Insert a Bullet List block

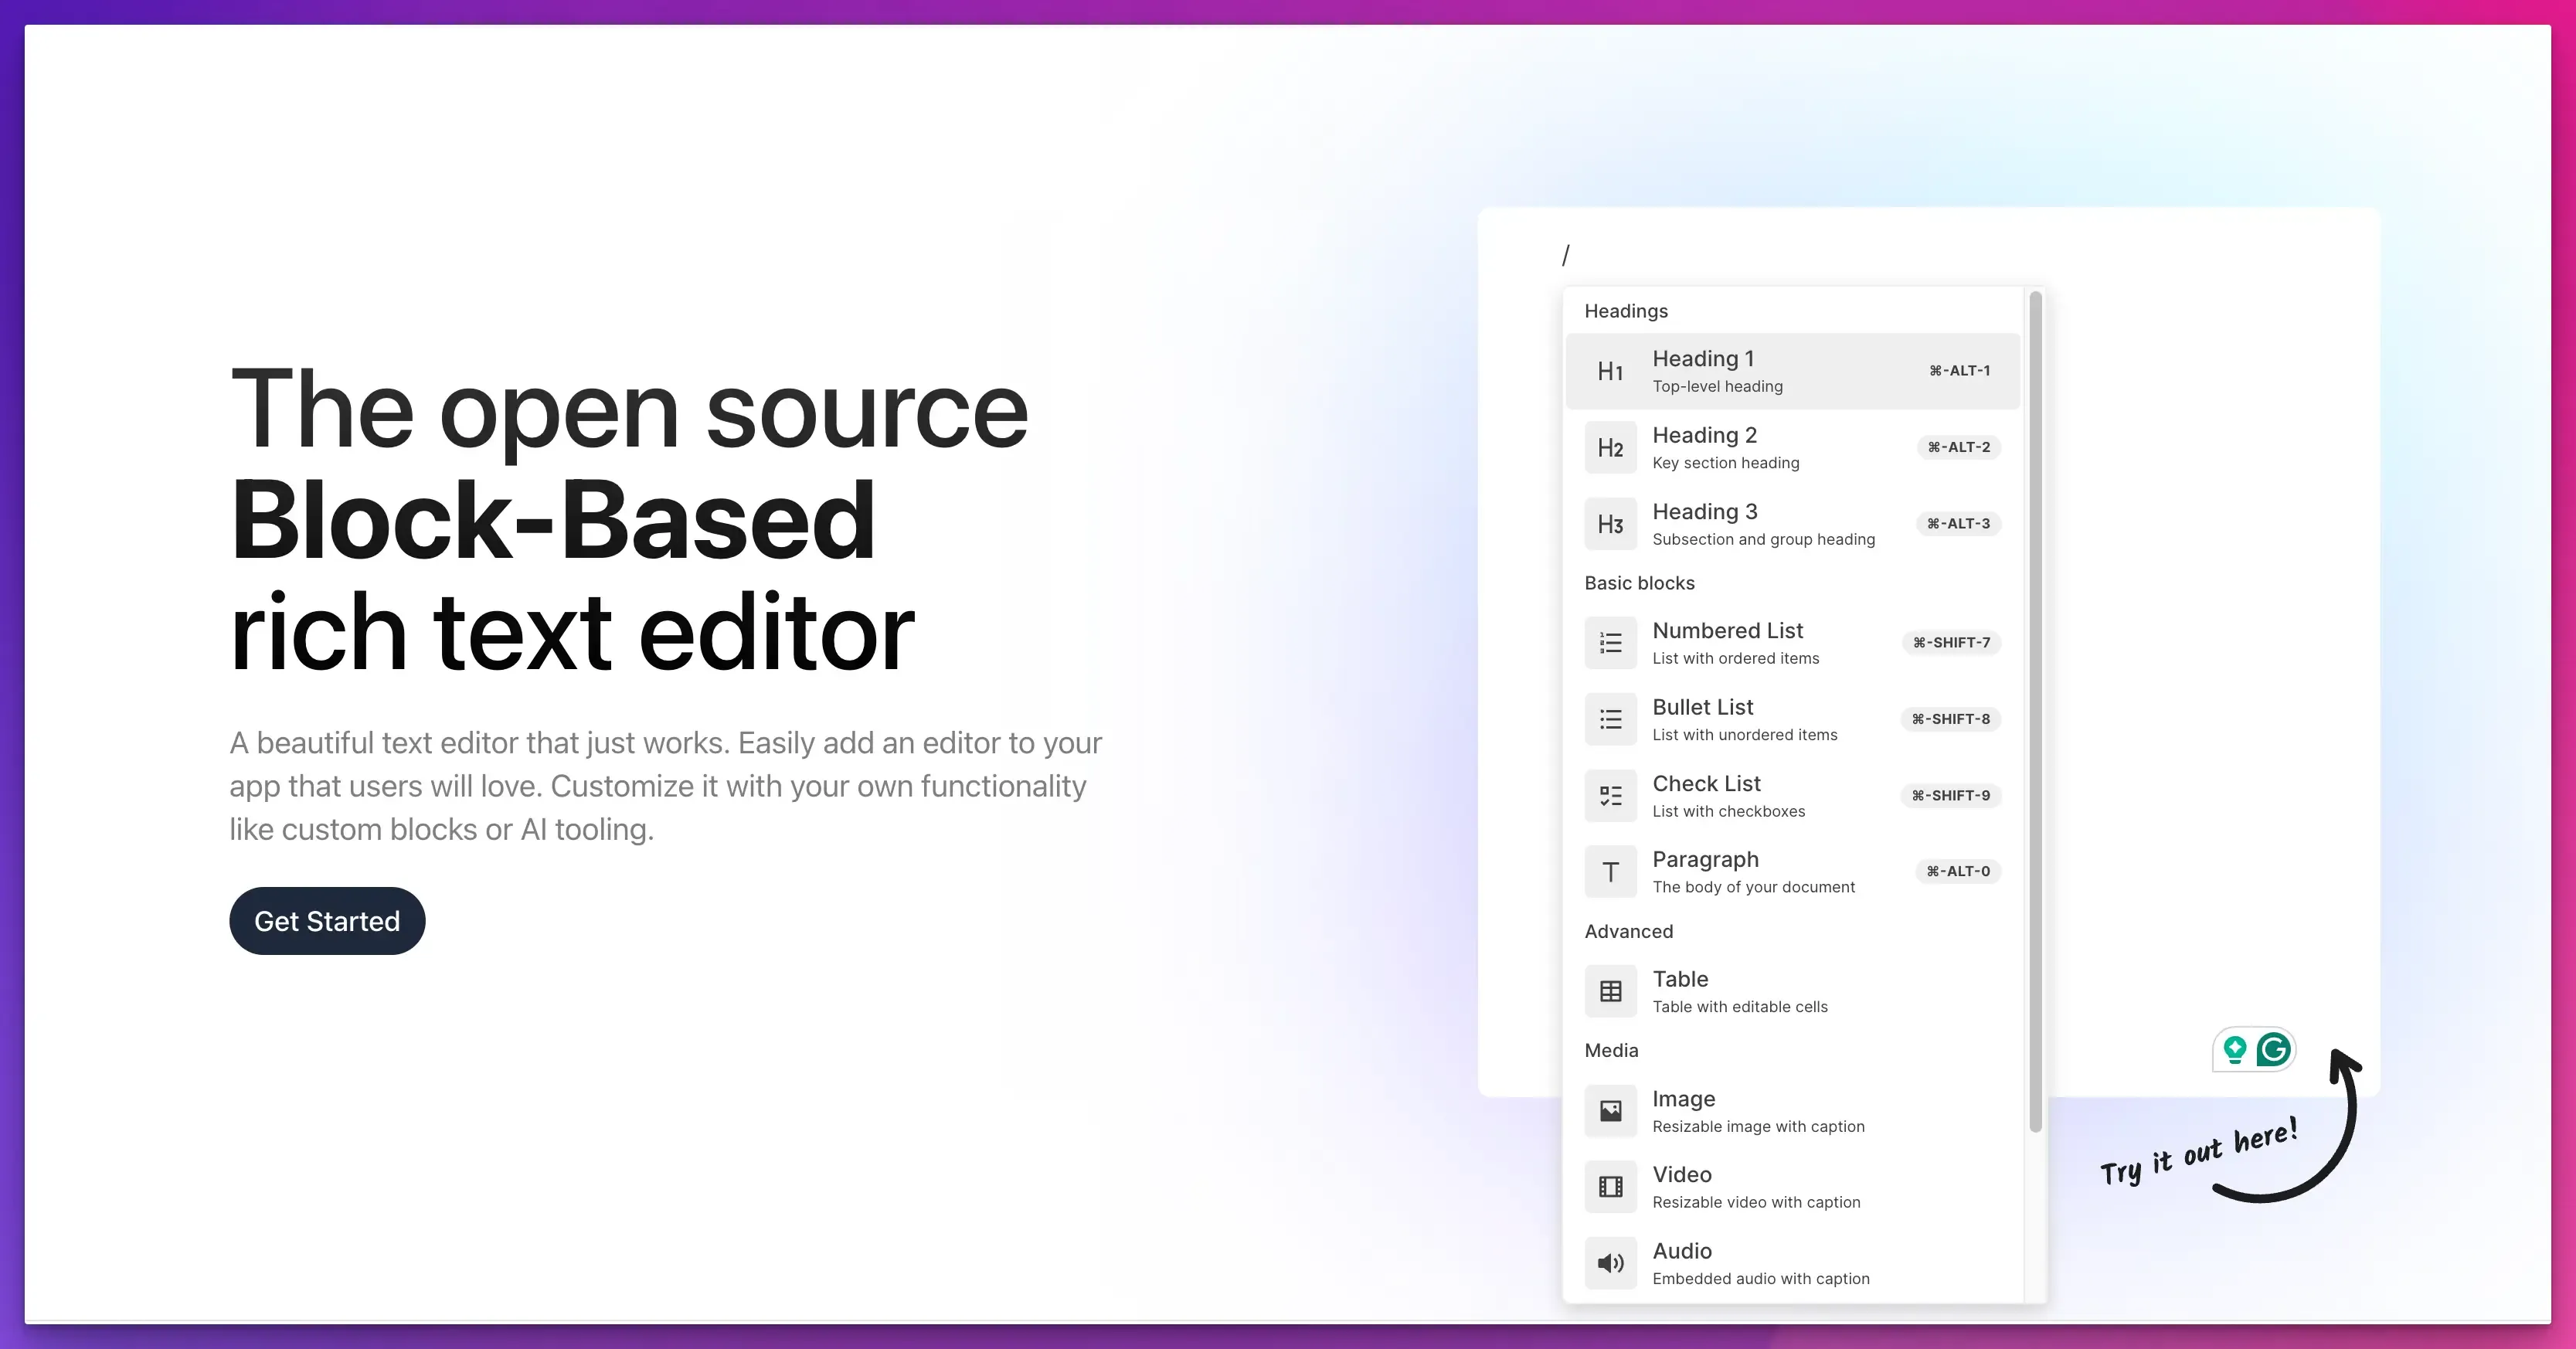(1793, 719)
